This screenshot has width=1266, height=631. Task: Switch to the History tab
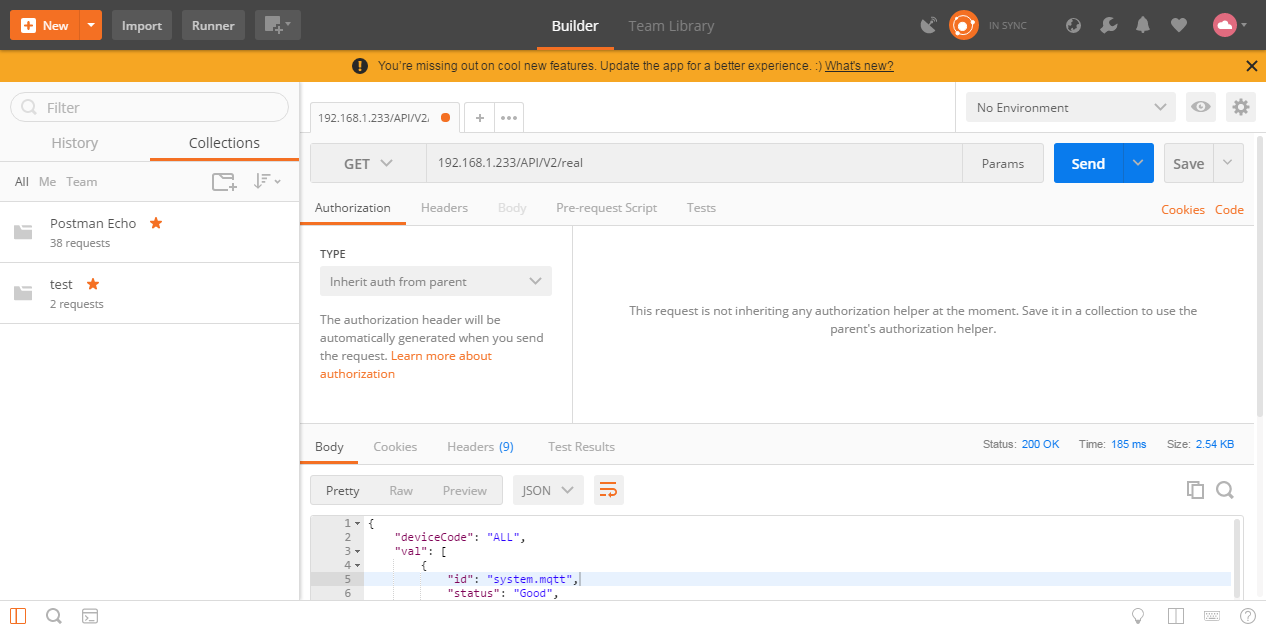[x=75, y=143]
